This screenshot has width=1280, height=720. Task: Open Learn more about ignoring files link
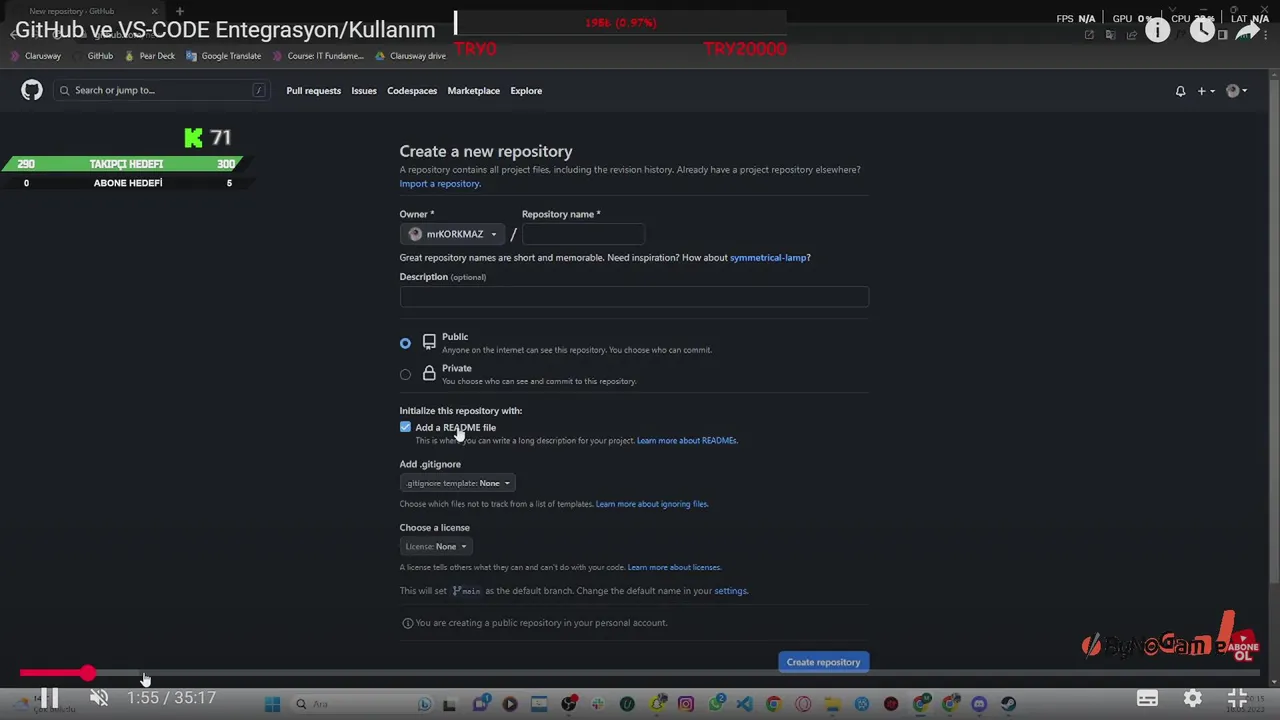(652, 504)
